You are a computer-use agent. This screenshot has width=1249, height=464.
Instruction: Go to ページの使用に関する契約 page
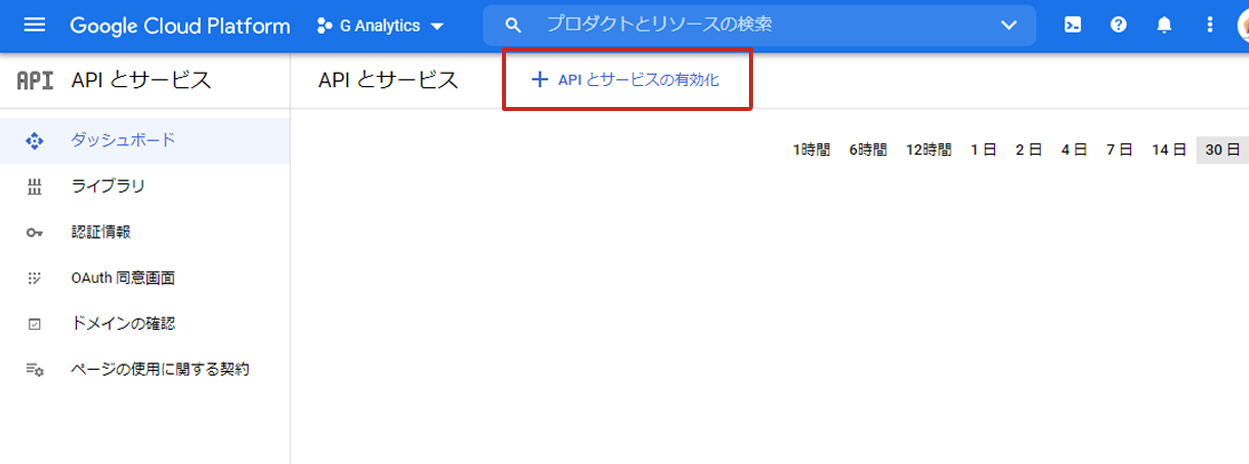160,370
